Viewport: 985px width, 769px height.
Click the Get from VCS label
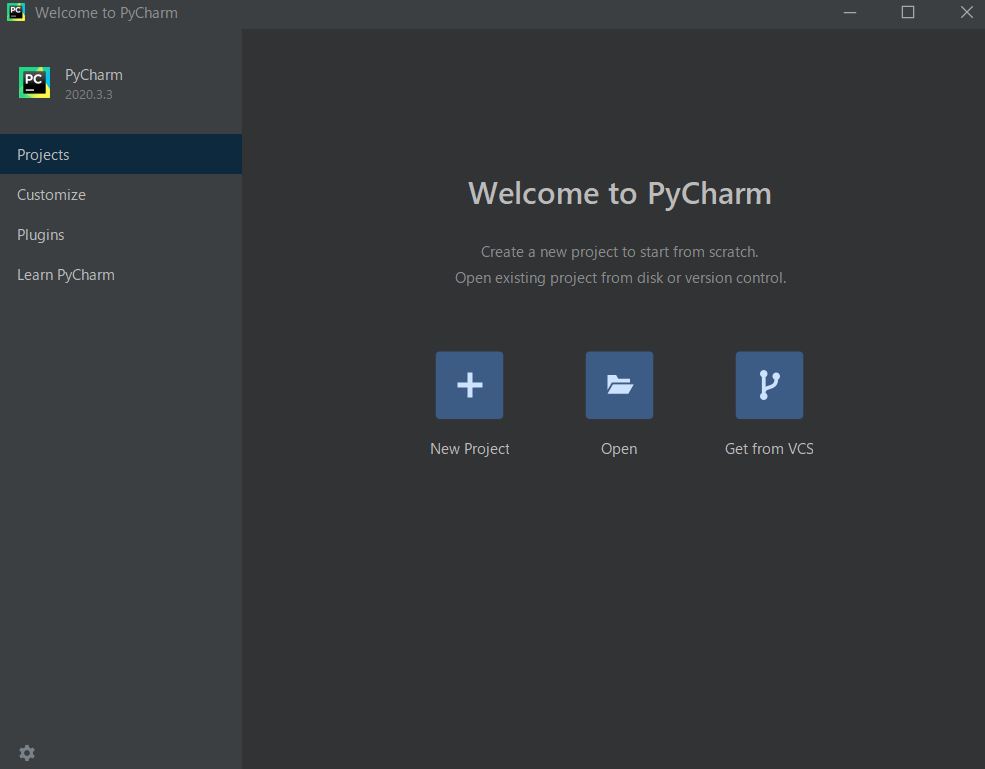pyautogui.click(x=770, y=449)
